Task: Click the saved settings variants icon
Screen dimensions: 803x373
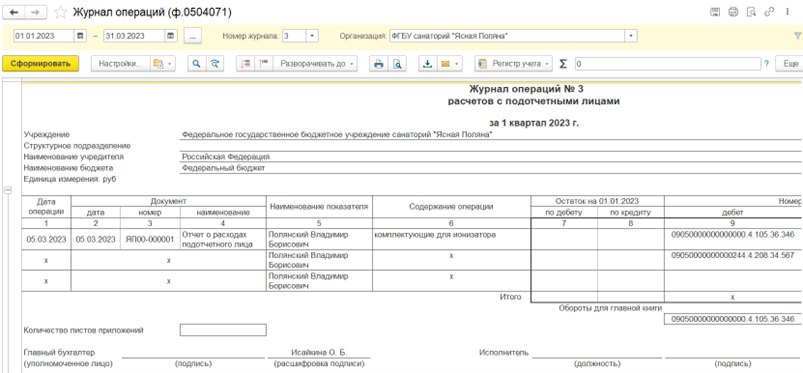Action: pyautogui.click(x=163, y=64)
